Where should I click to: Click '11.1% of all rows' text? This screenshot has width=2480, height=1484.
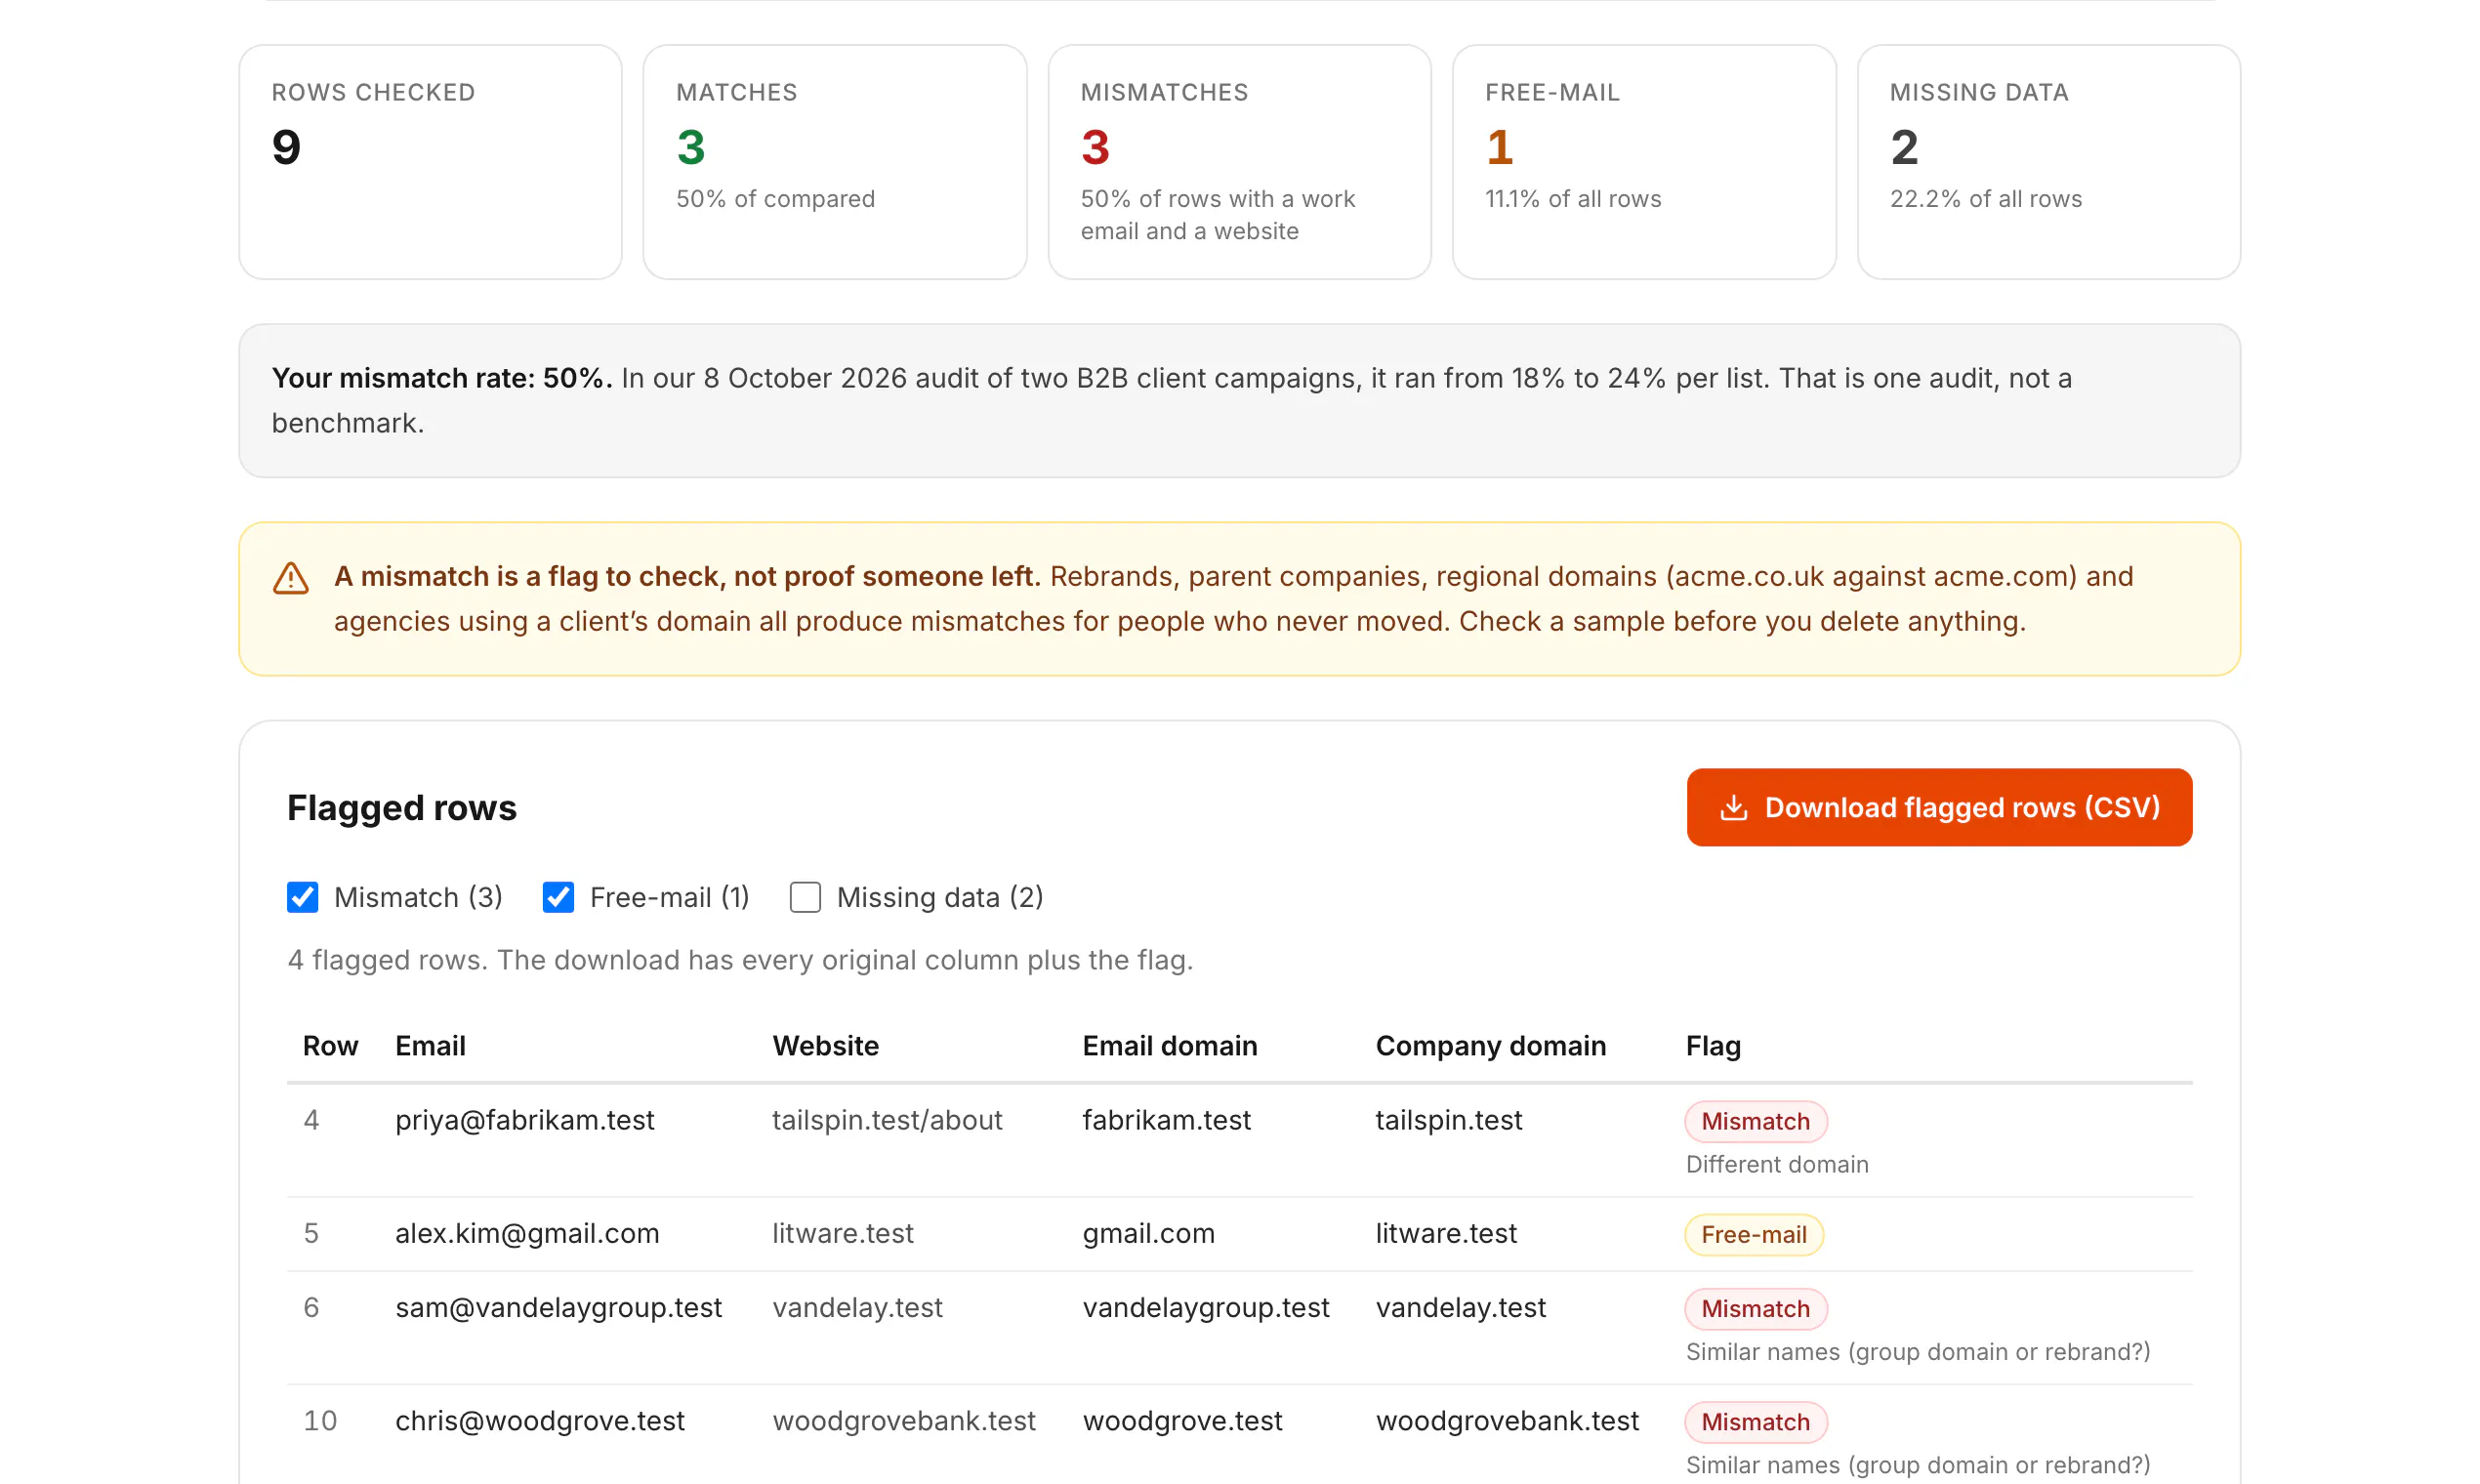click(x=1573, y=199)
